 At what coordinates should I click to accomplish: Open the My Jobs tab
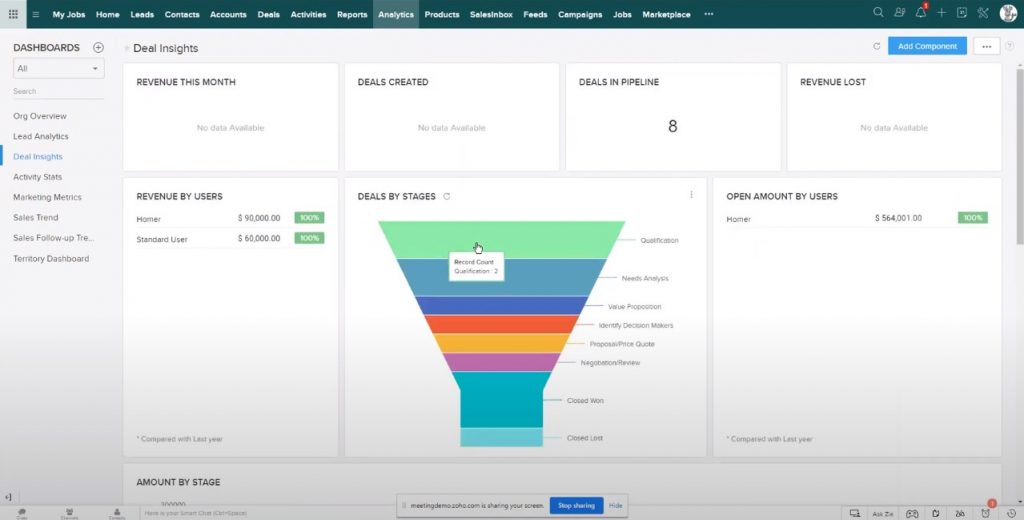point(69,14)
